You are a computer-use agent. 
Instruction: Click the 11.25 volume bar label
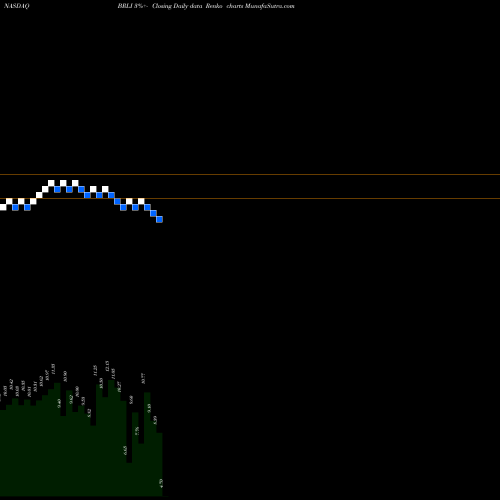tap(95, 371)
